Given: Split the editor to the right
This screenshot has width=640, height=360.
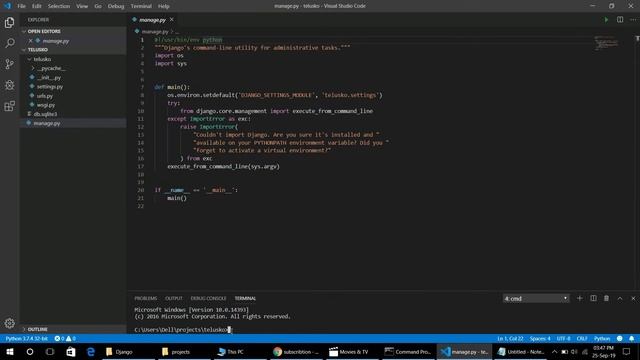Looking at the screenshot, I should [620, 20].
